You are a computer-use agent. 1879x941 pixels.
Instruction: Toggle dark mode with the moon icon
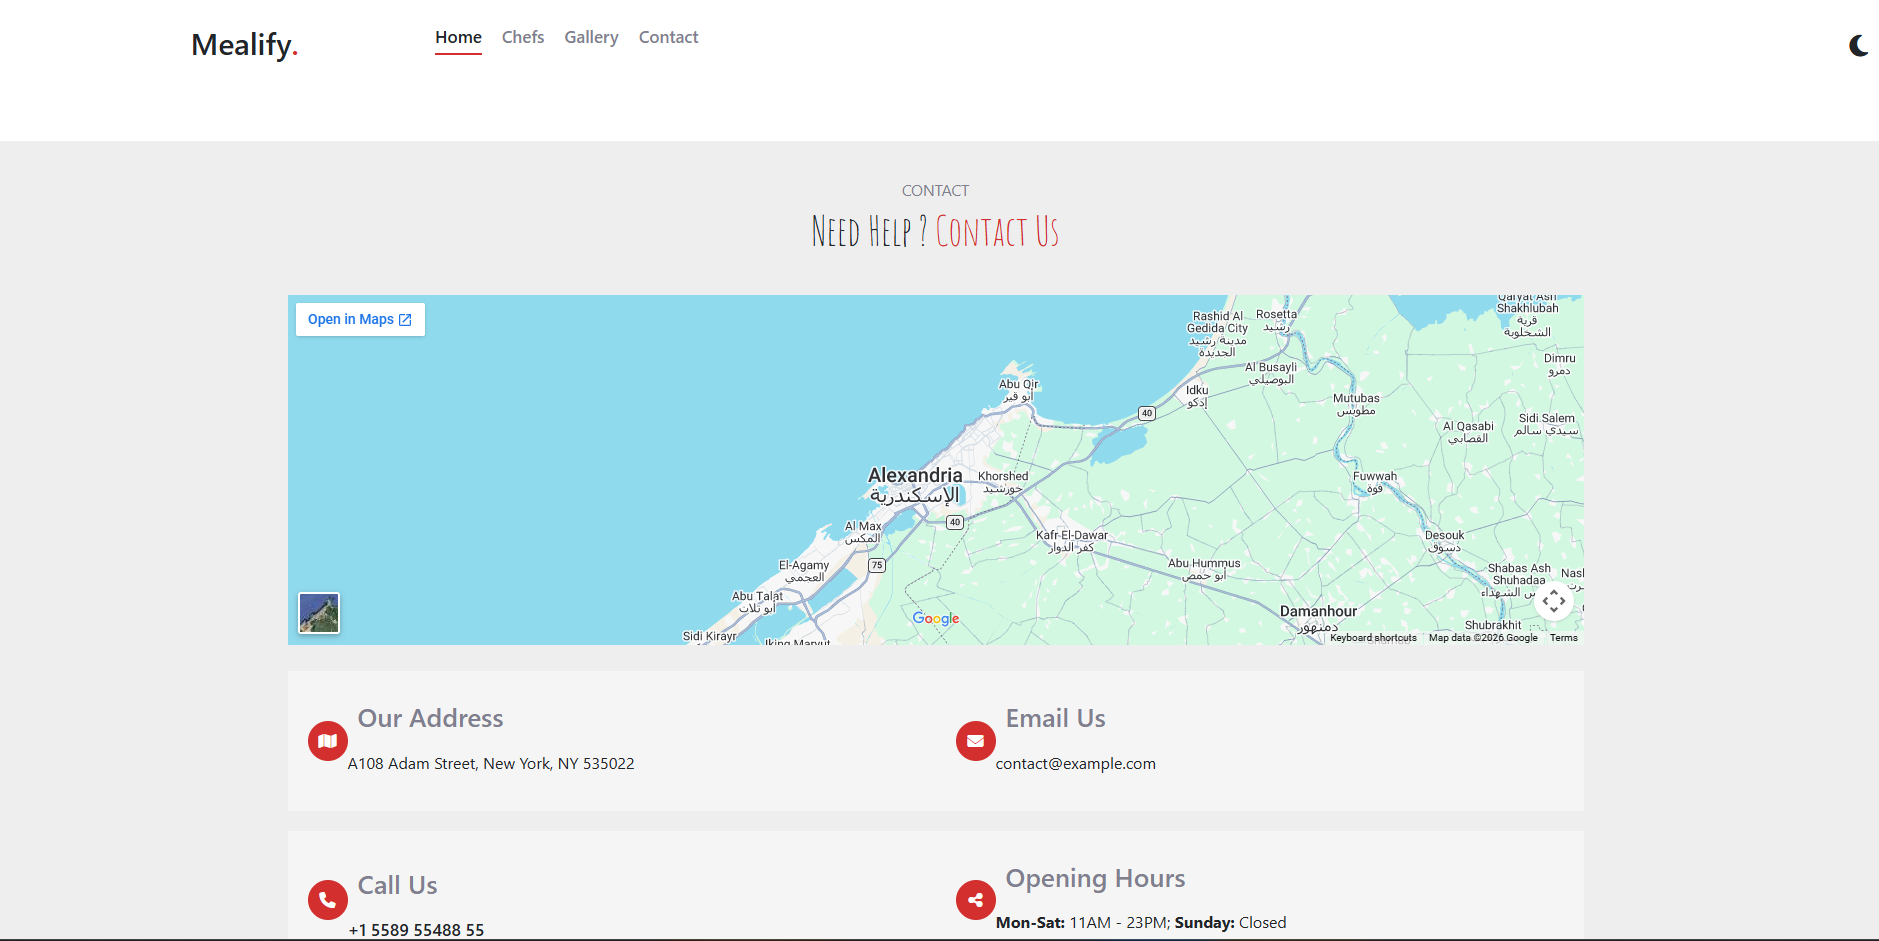coord(1858,46)
